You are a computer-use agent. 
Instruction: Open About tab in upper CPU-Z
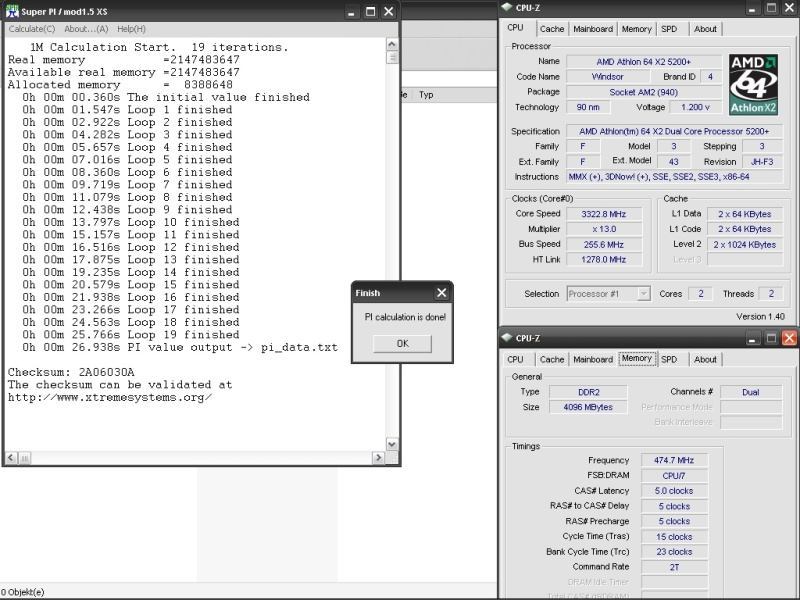[x=705, y=29]
